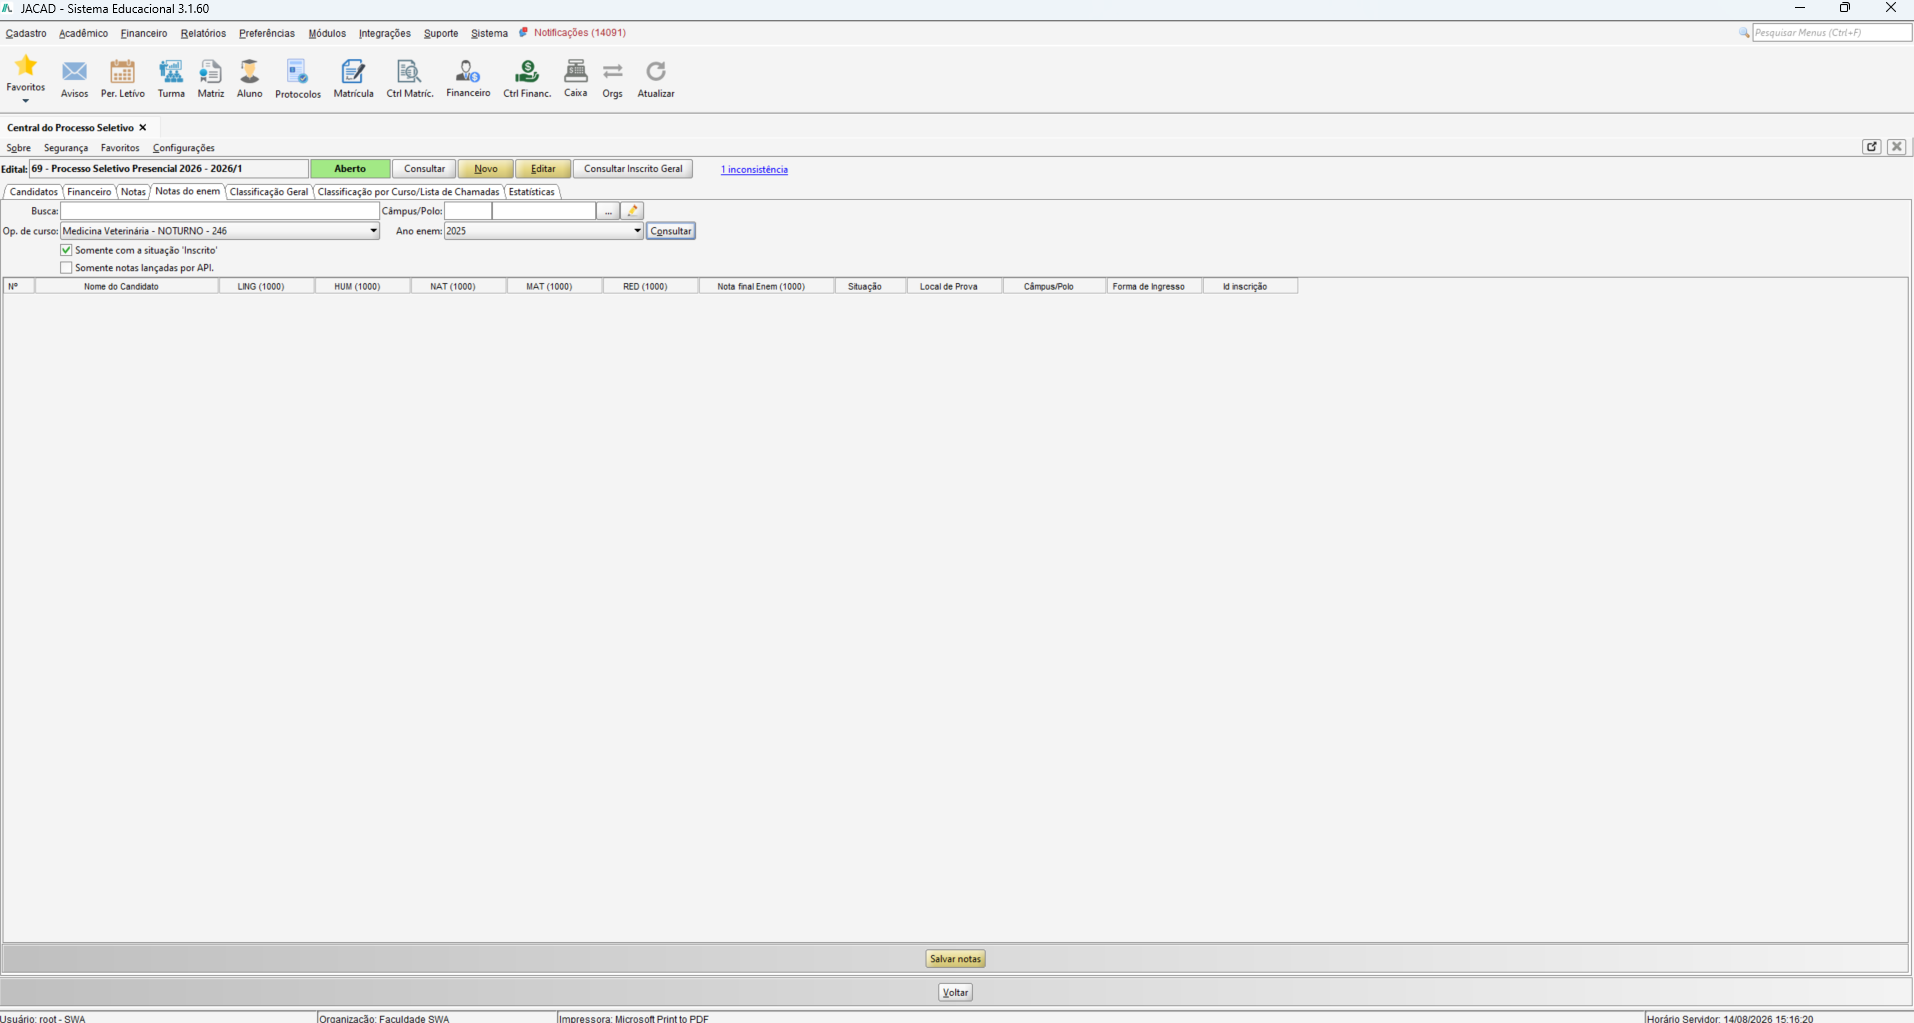Open the Financeiro toolbar icon
1914x1023 pixels.
pos(468,72)
